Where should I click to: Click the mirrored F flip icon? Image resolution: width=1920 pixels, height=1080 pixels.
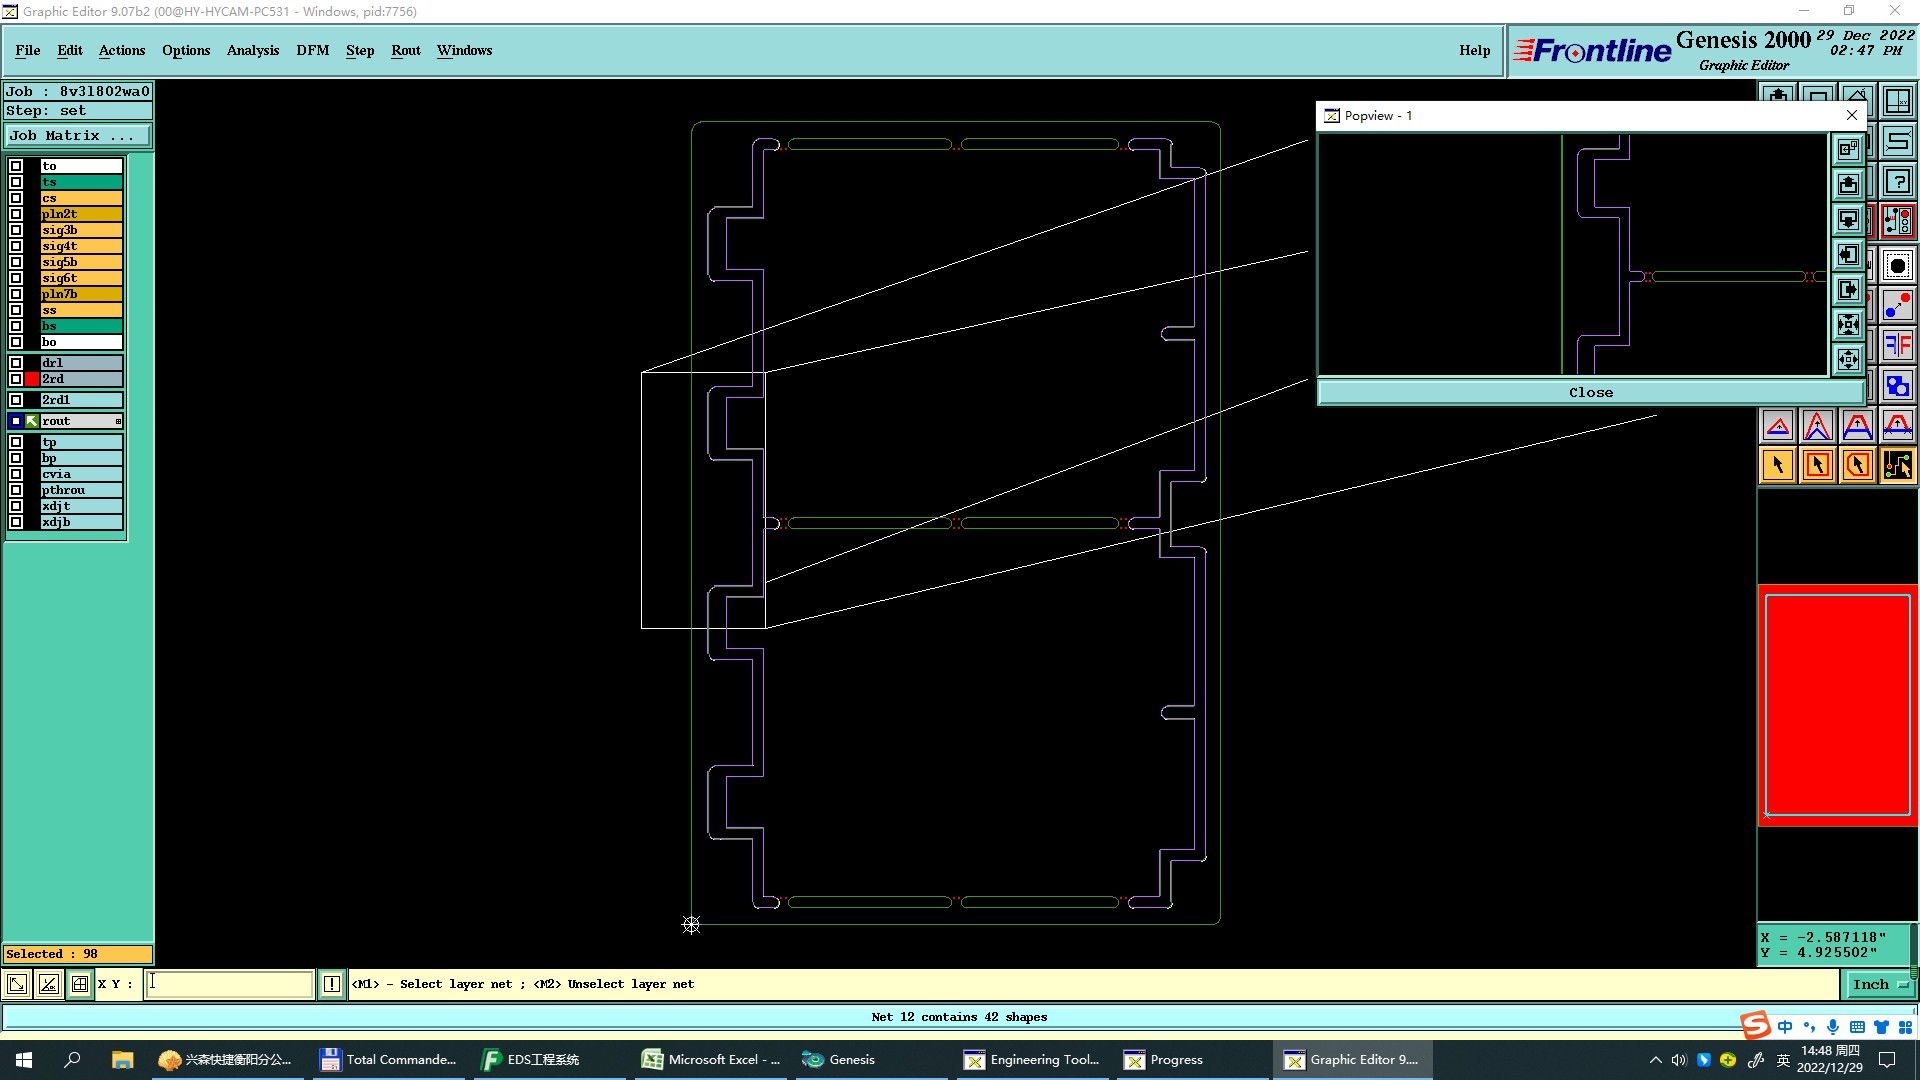click(x=1897, y=346)
